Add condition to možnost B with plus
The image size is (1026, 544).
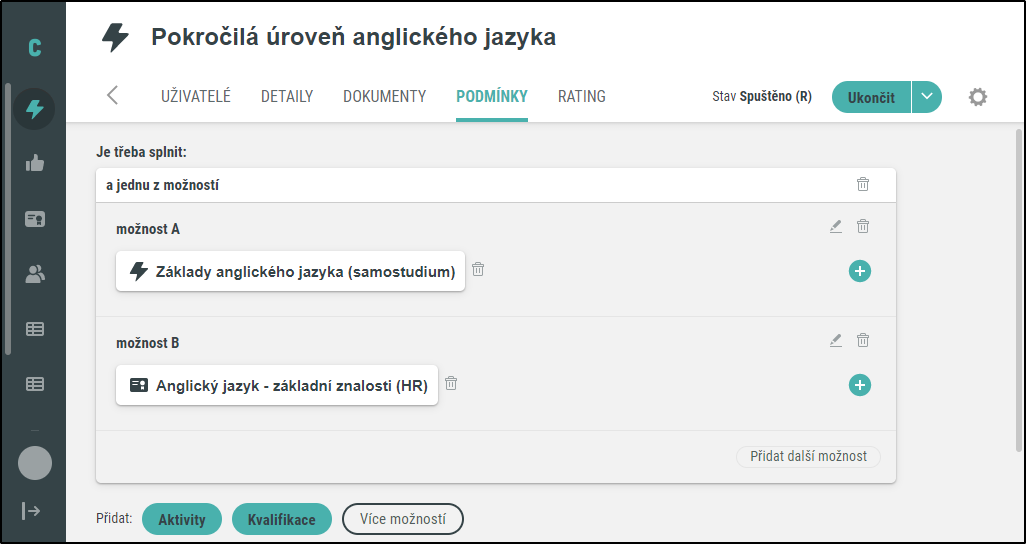point(860,385)
